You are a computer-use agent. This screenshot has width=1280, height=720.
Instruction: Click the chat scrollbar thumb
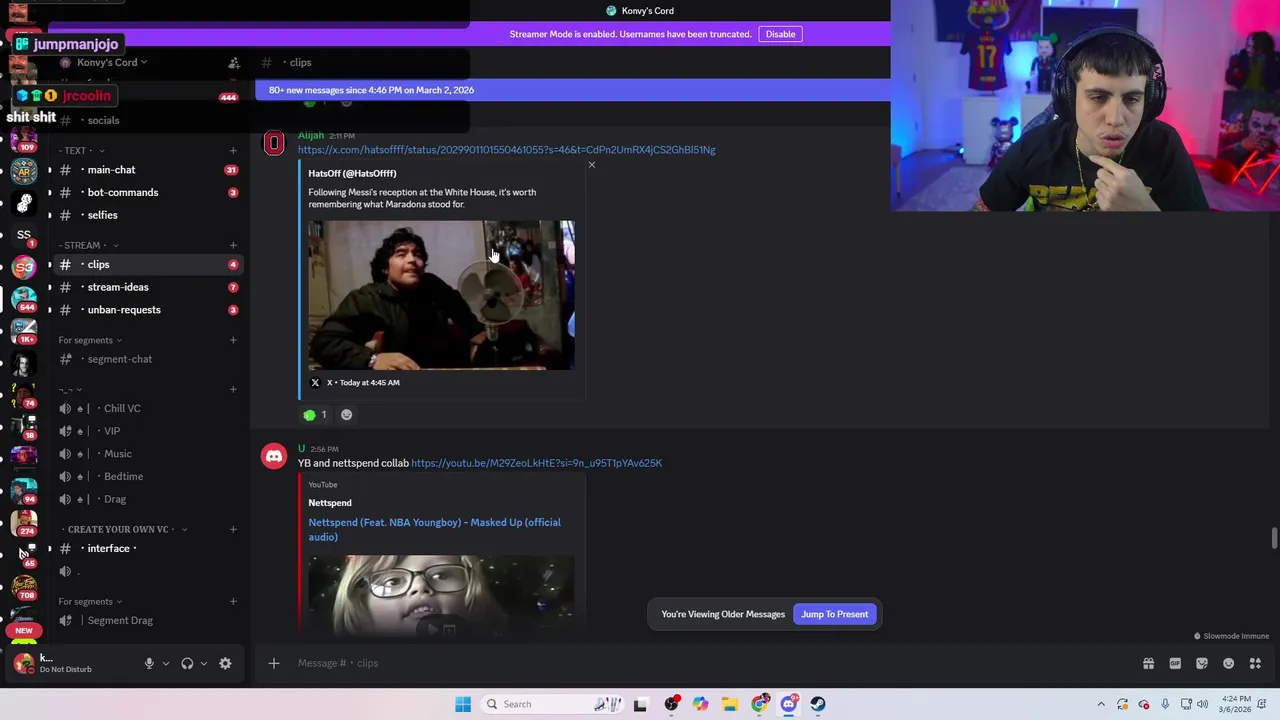(1273, 538)
